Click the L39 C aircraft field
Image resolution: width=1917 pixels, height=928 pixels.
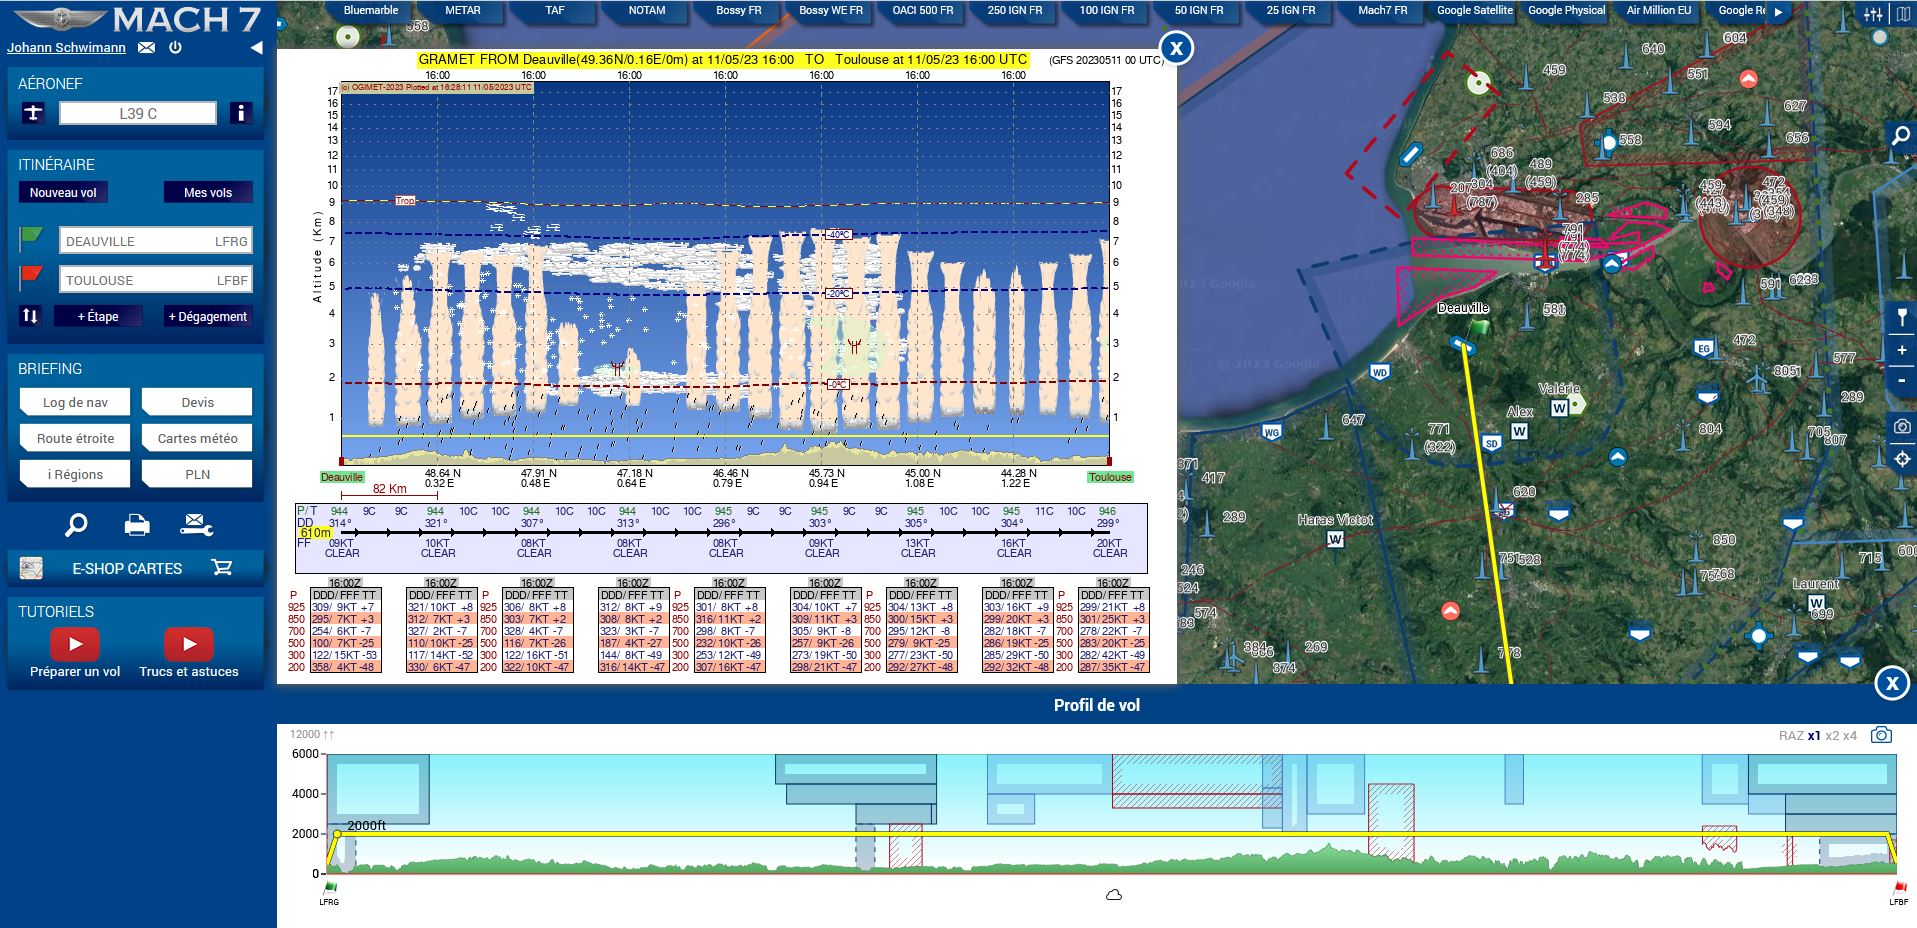point(138,113)
